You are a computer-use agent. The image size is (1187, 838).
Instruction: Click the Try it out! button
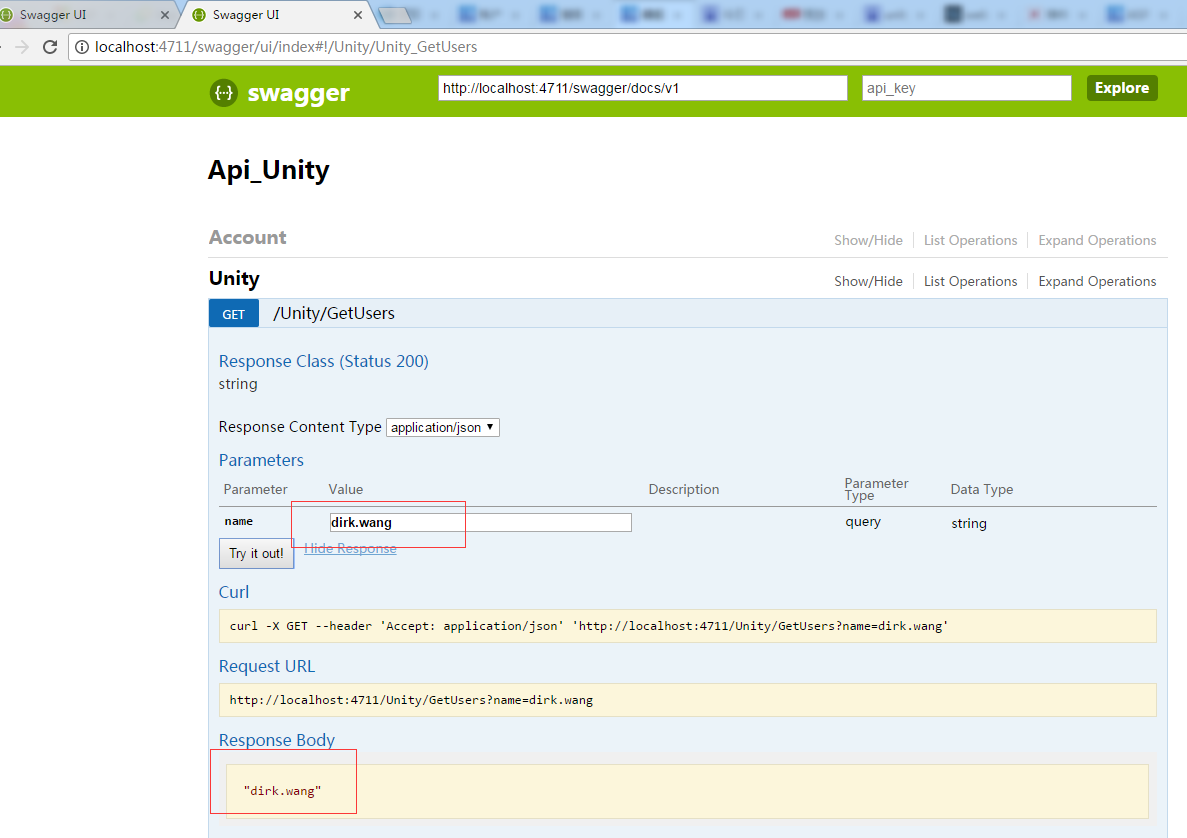click(257, 553)
